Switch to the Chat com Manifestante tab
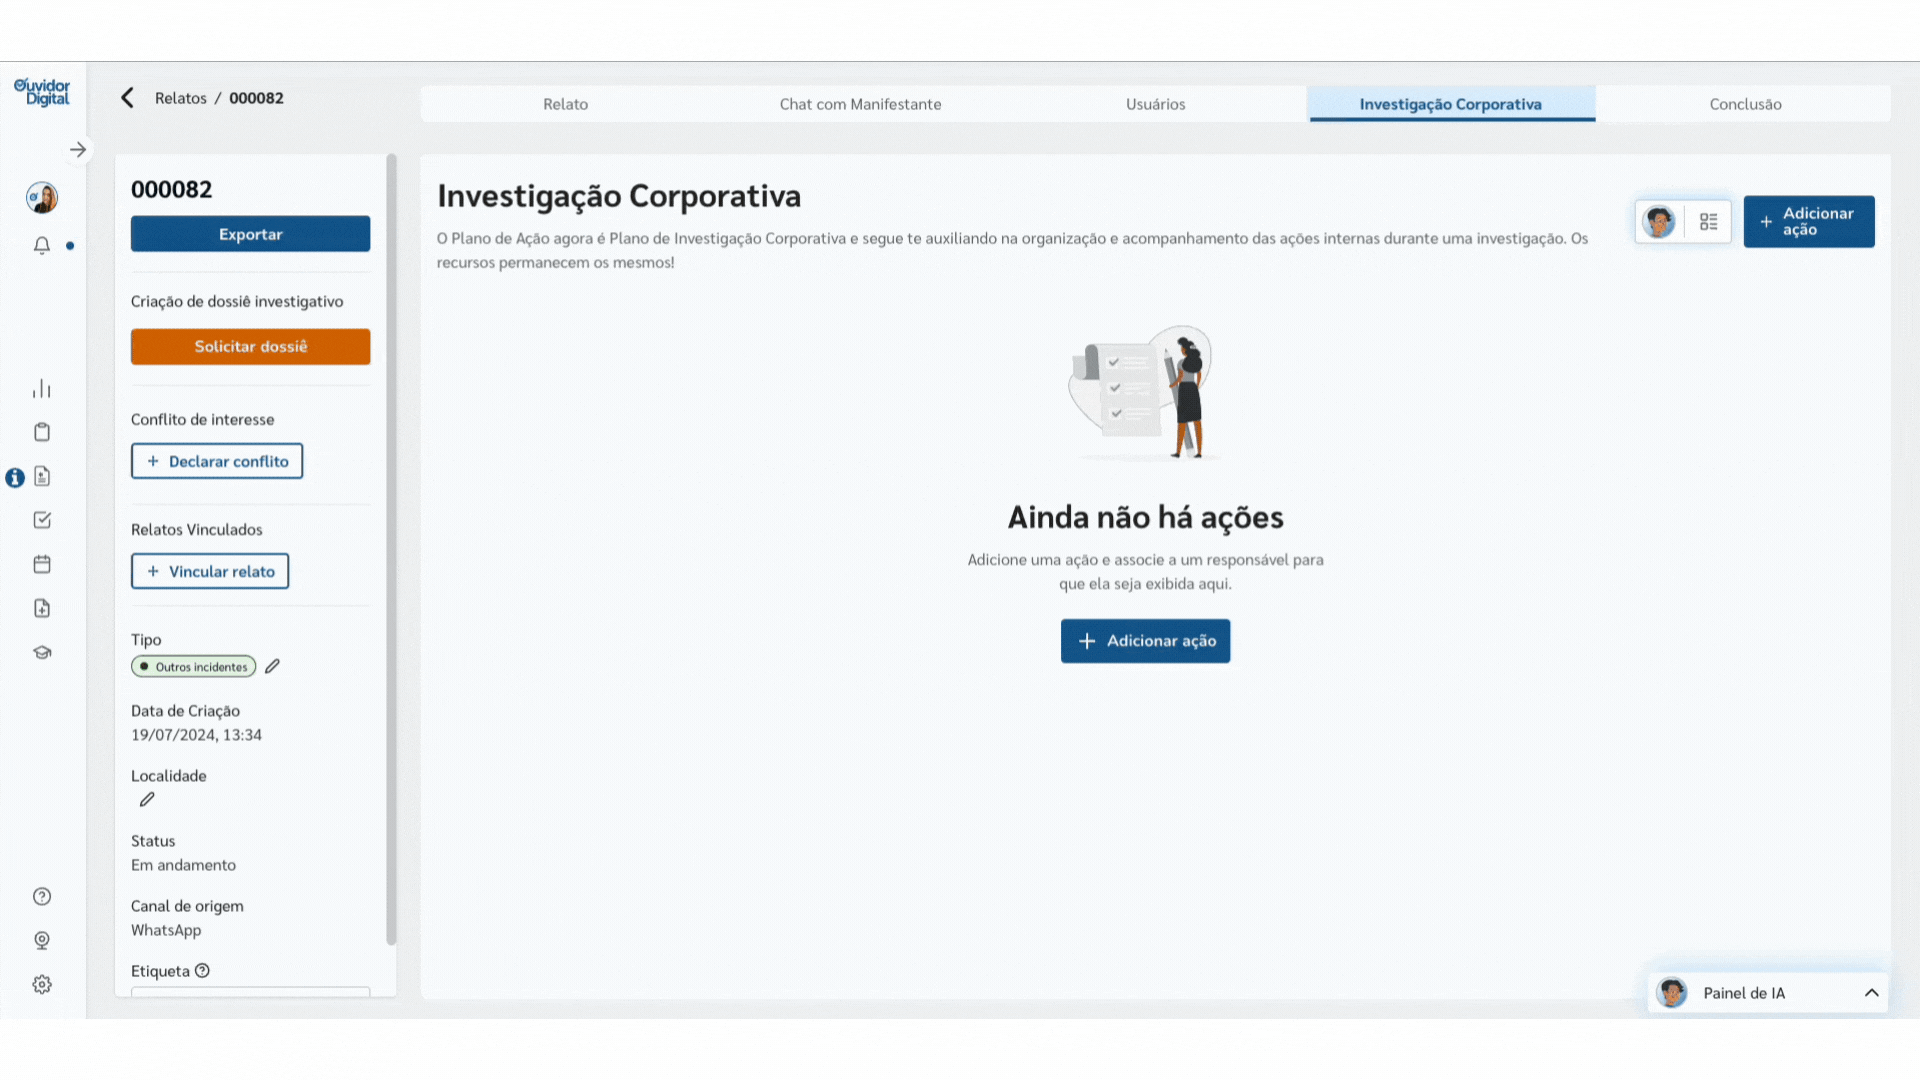The height and width of the screenshot is (1080, 1920). click(x=860, y=104)
